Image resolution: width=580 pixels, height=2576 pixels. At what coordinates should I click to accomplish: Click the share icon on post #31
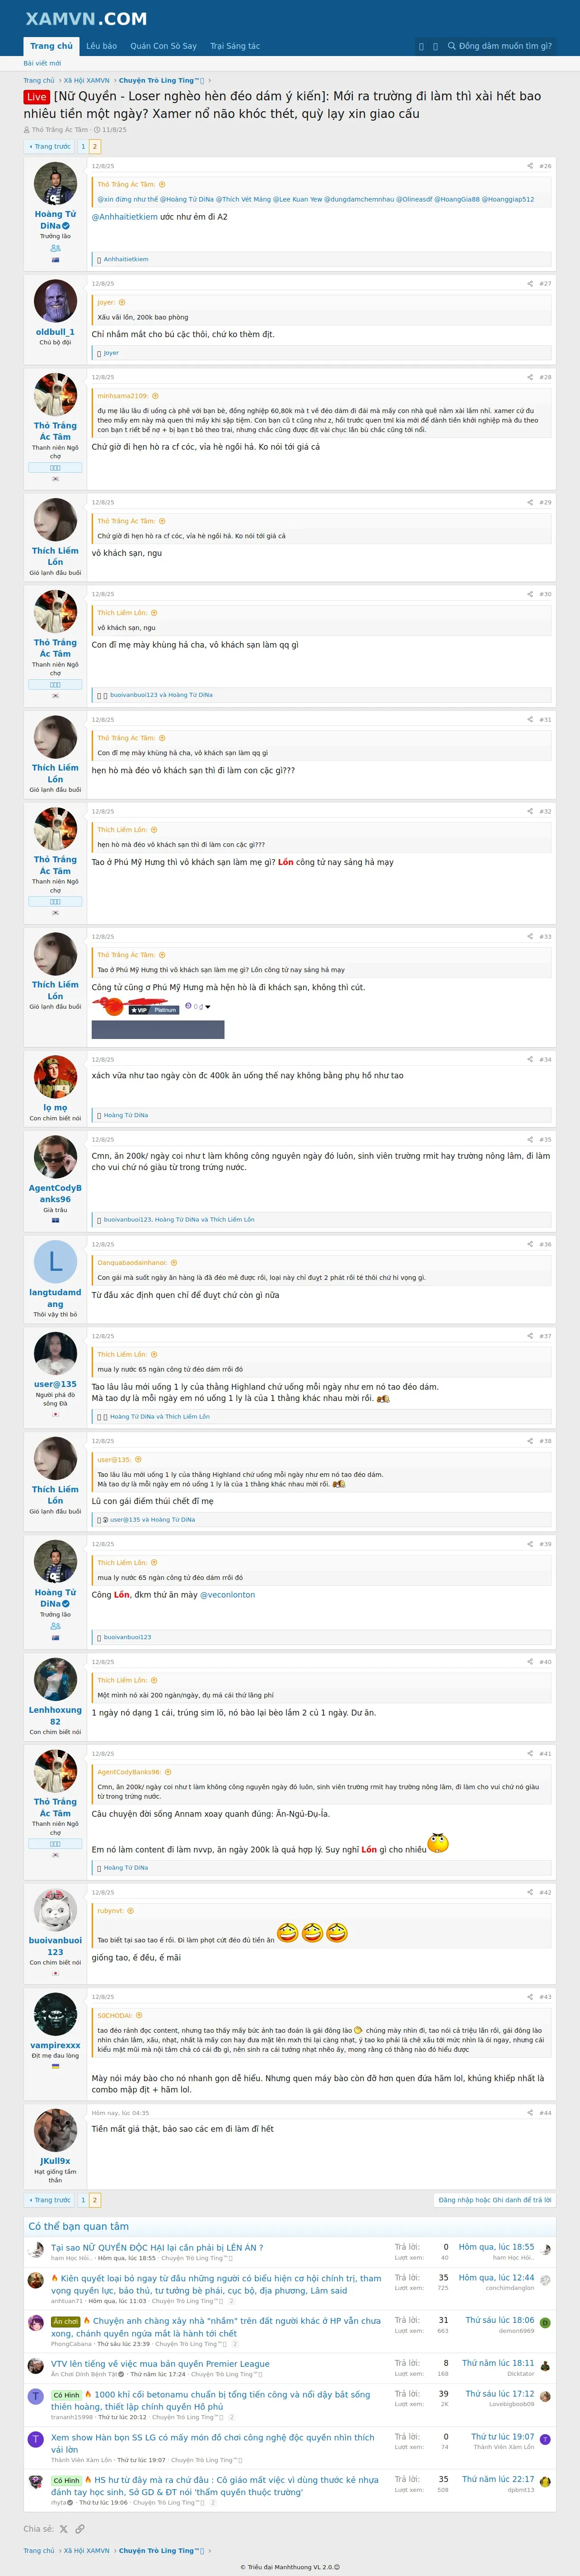(530, 719)
